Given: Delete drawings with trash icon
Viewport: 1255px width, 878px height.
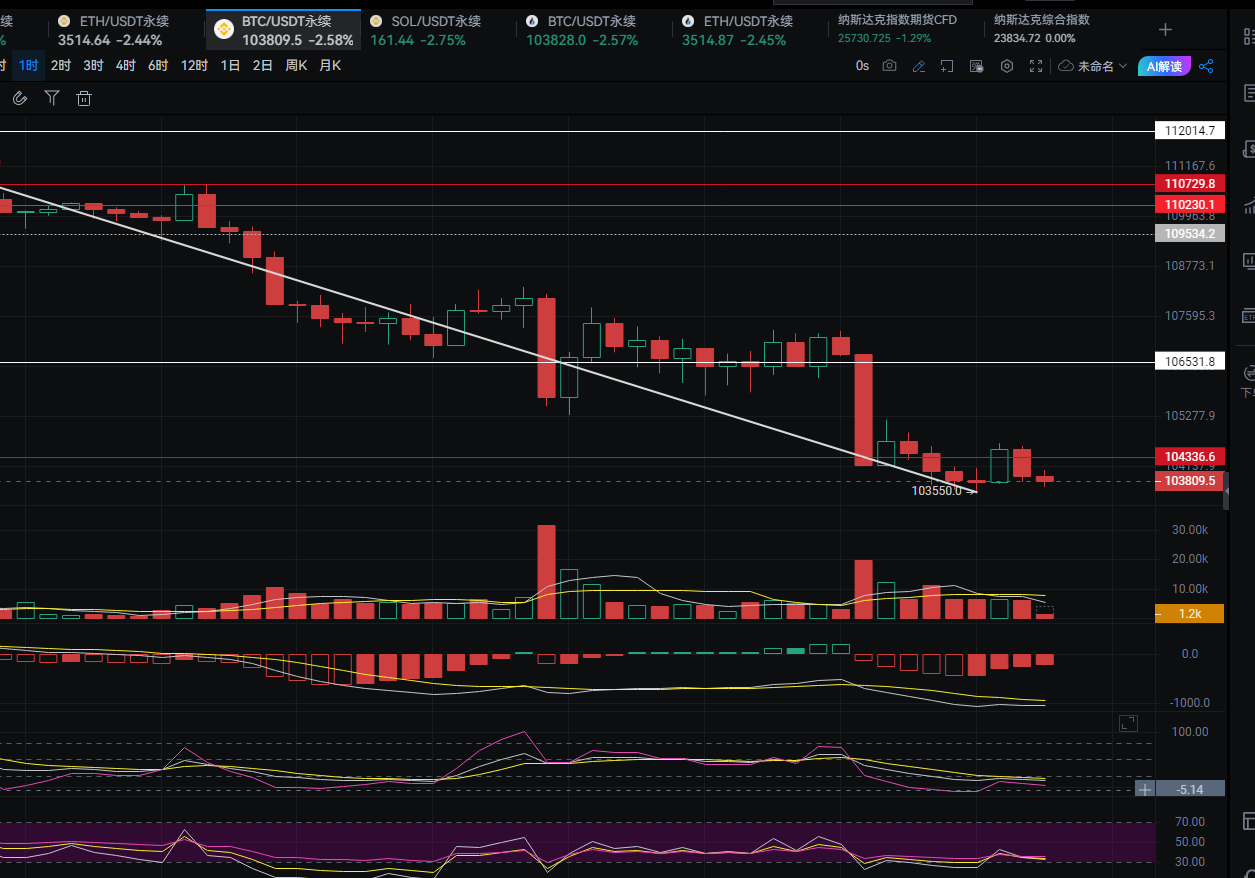Looking at the screenshot, I should tap(84, 98).
